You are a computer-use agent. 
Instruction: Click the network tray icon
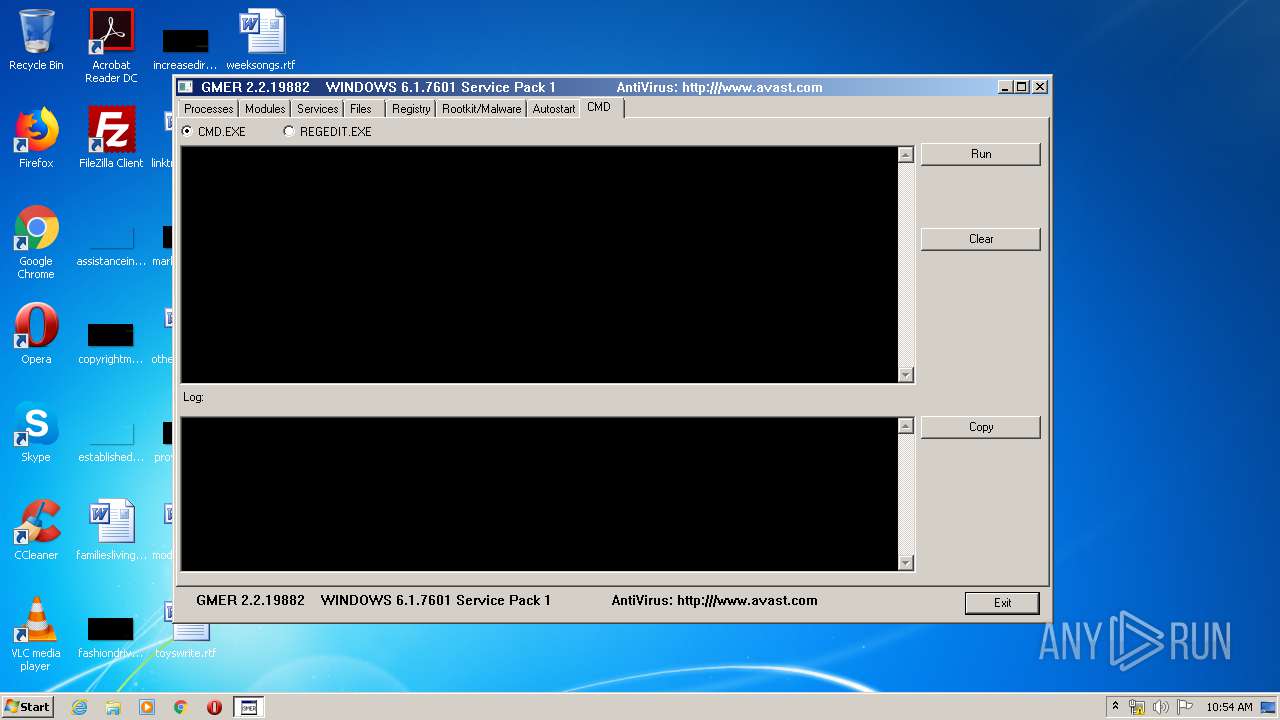coord(1138,707)
